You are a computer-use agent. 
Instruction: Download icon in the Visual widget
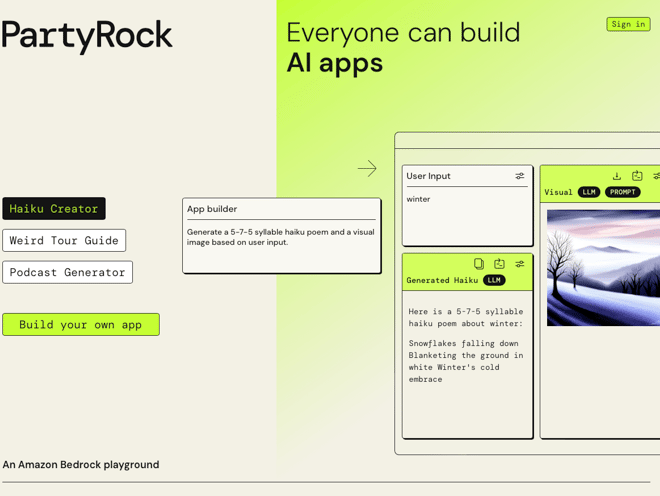coord(617,176)
